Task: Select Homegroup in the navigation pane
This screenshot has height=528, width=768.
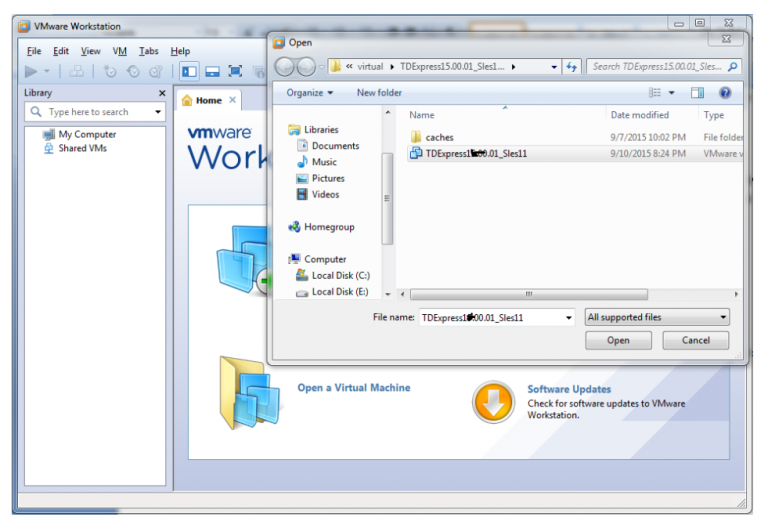Action: pyautogui.click(x=321, y=227)
